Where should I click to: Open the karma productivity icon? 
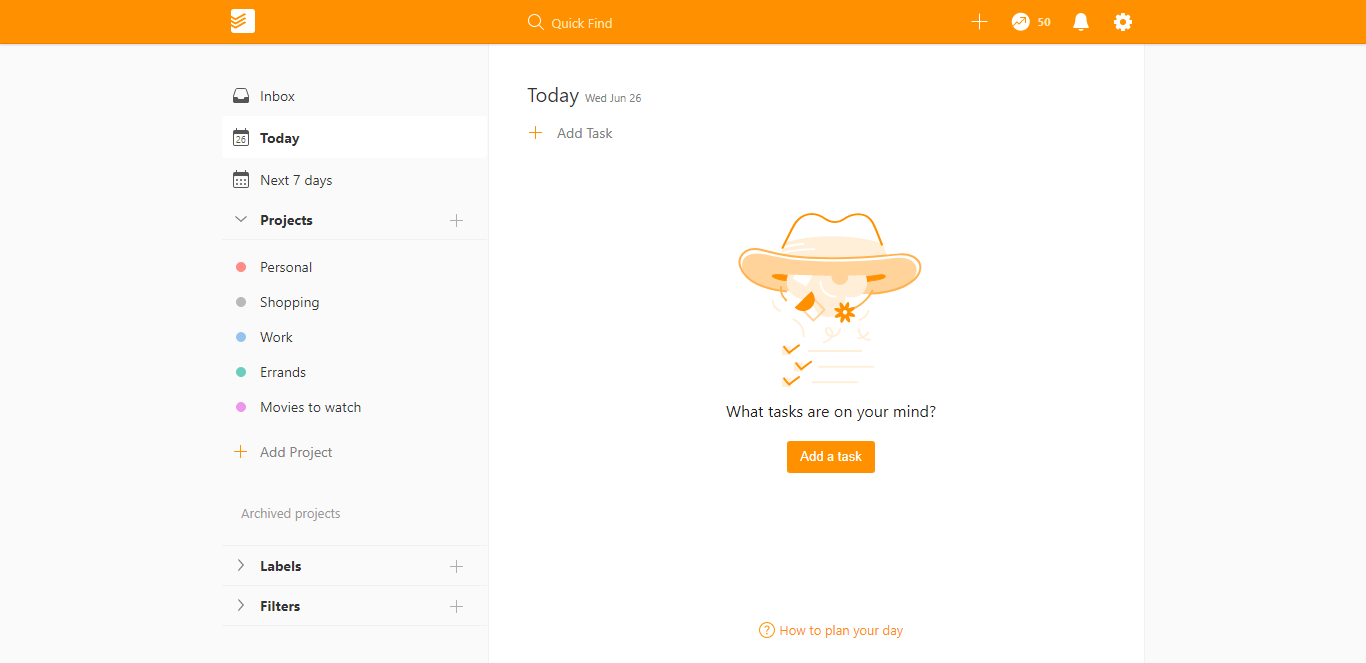(x=1020, y=22)
